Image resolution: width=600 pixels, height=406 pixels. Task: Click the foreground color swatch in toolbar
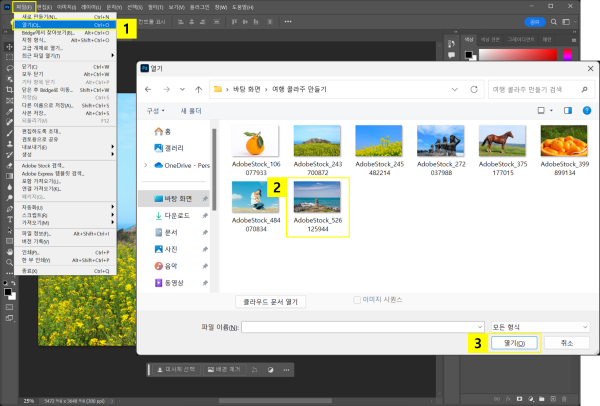tap(7, 292)
